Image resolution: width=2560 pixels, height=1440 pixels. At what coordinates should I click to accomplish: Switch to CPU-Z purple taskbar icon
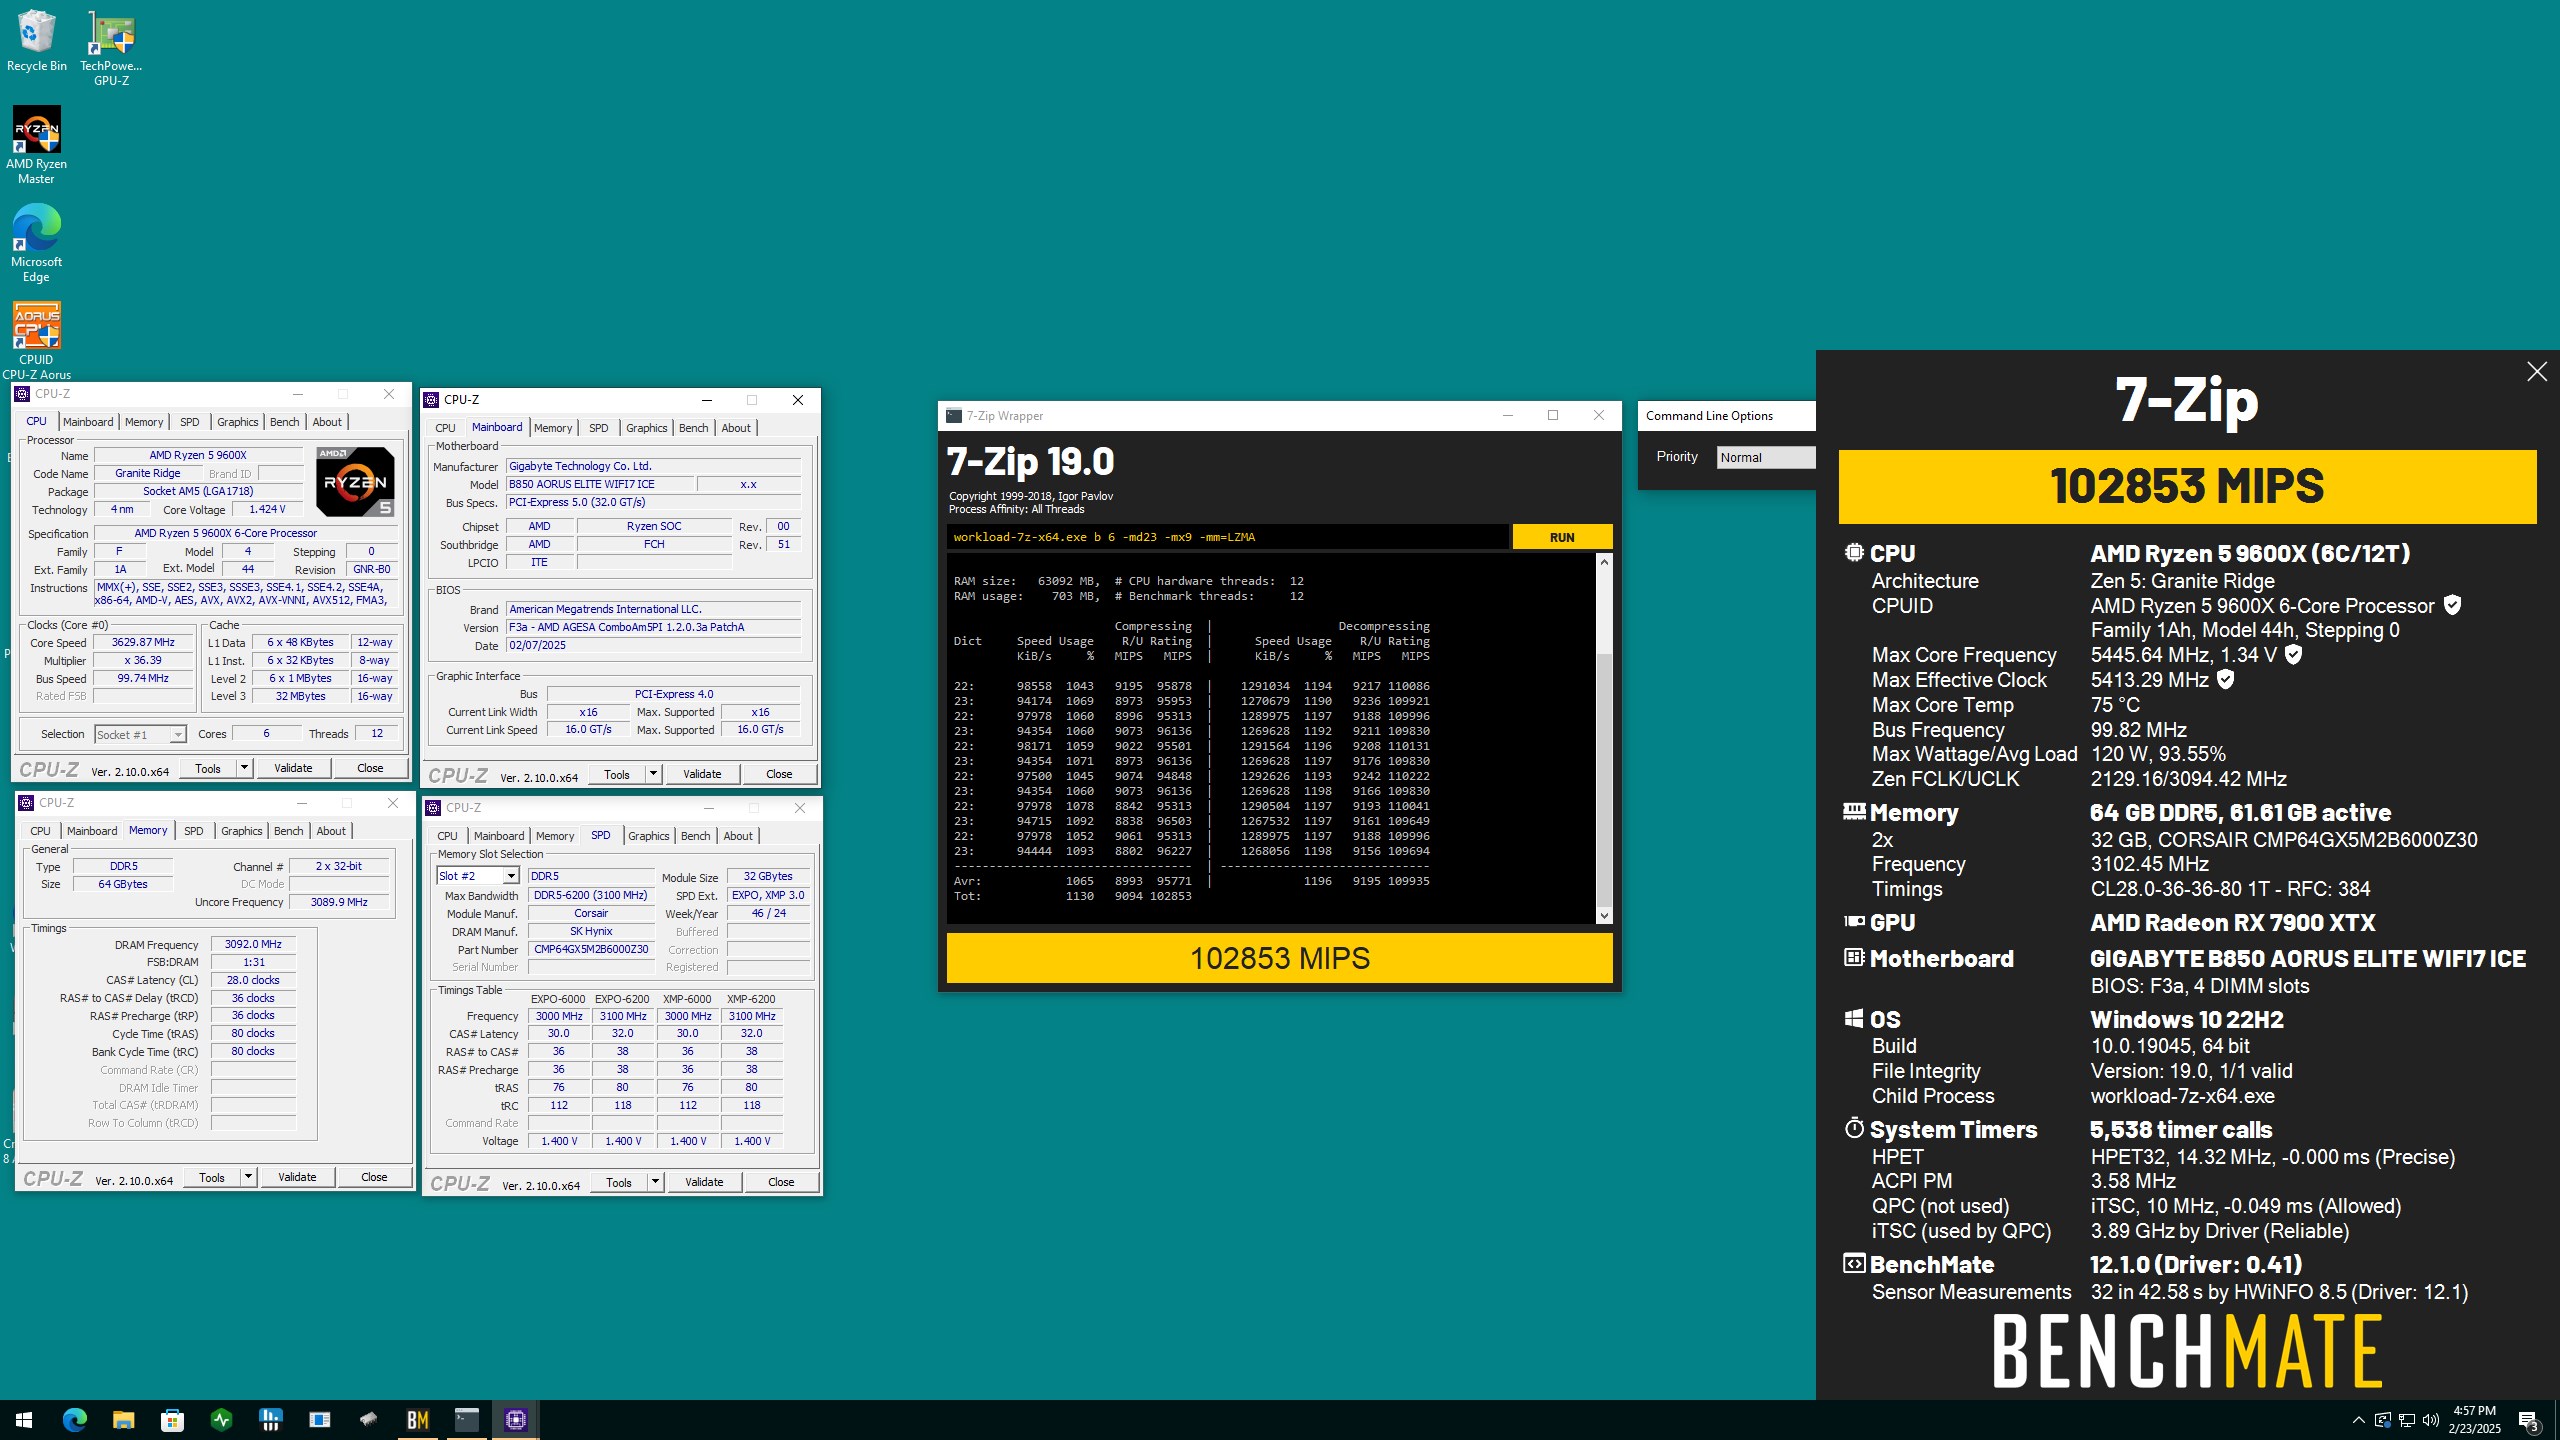pyautogui.click(x=515, y=1419)
